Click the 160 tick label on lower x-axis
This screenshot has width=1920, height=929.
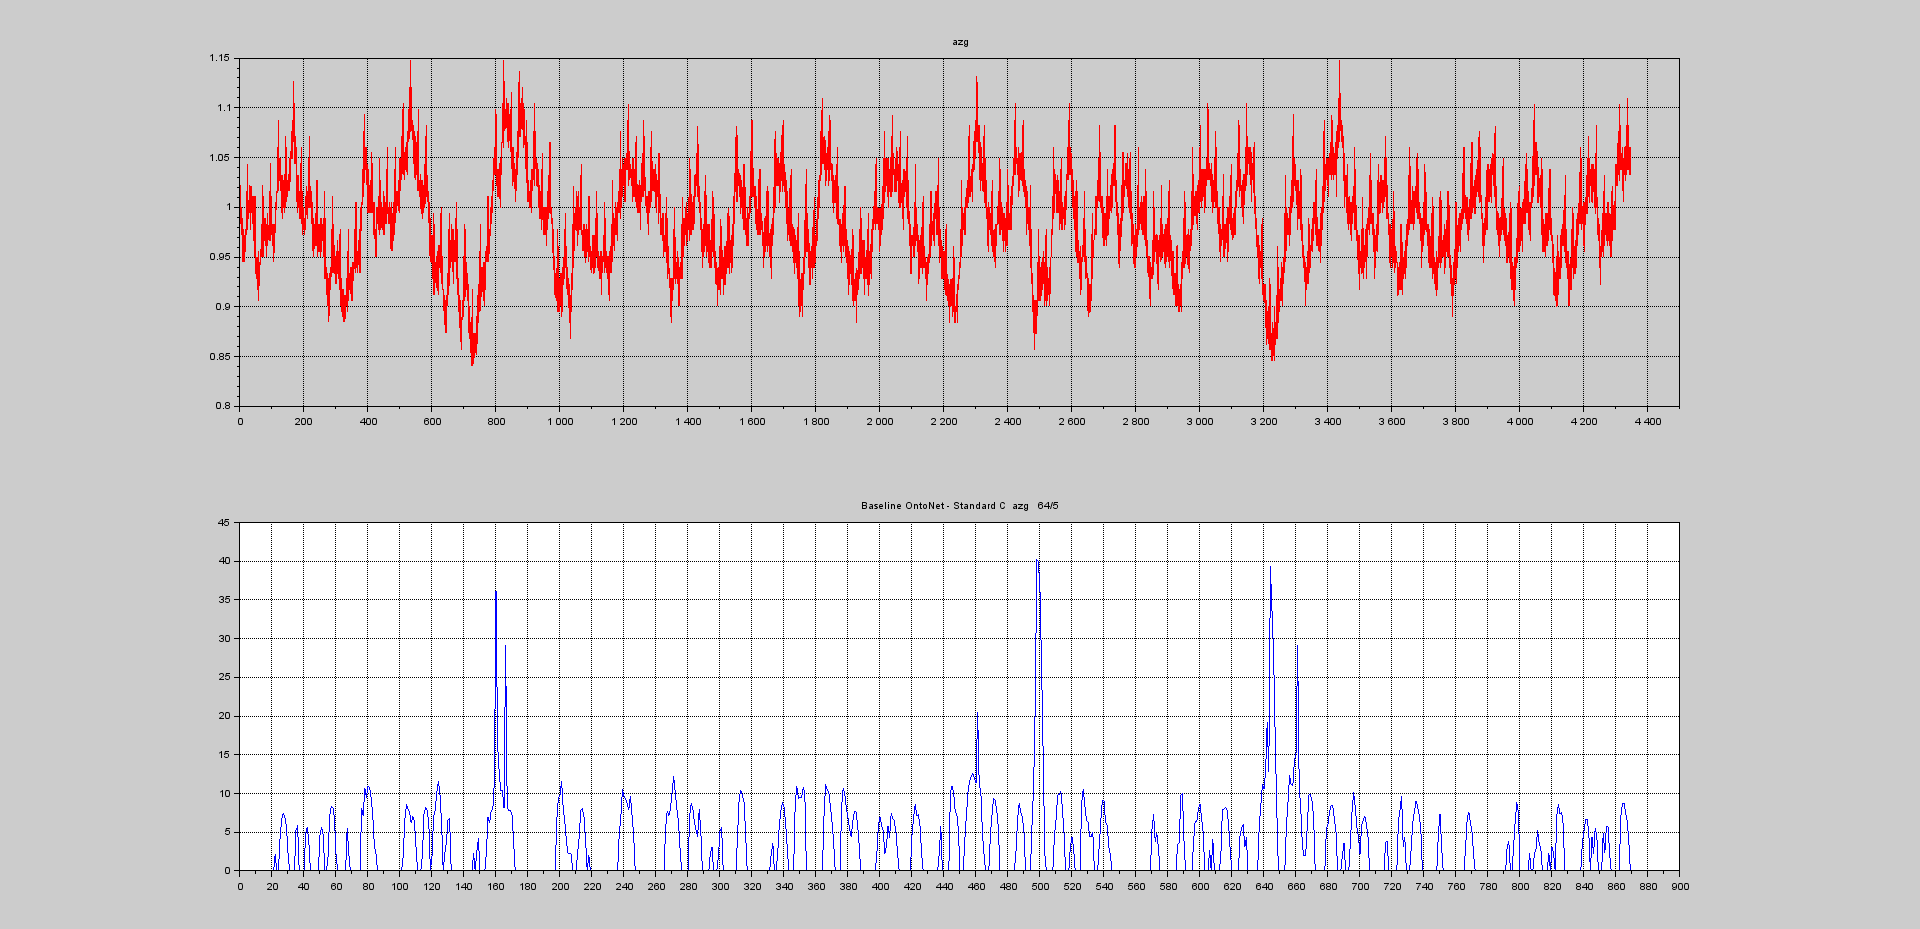pos(496,886)
